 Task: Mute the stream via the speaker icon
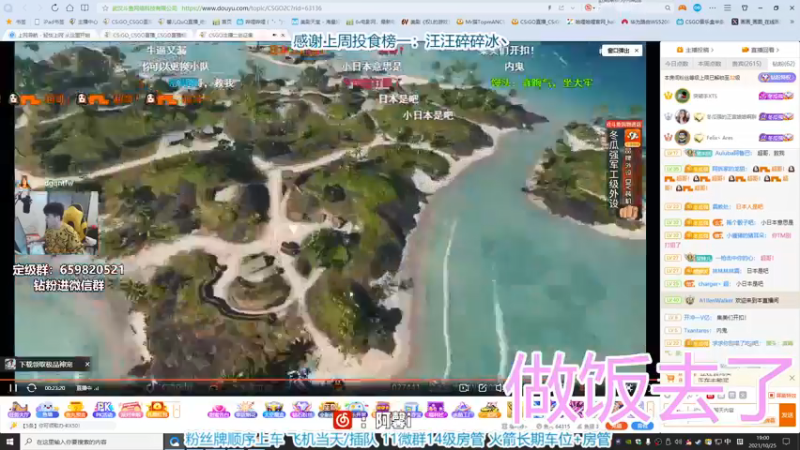[x=499, y=388]
